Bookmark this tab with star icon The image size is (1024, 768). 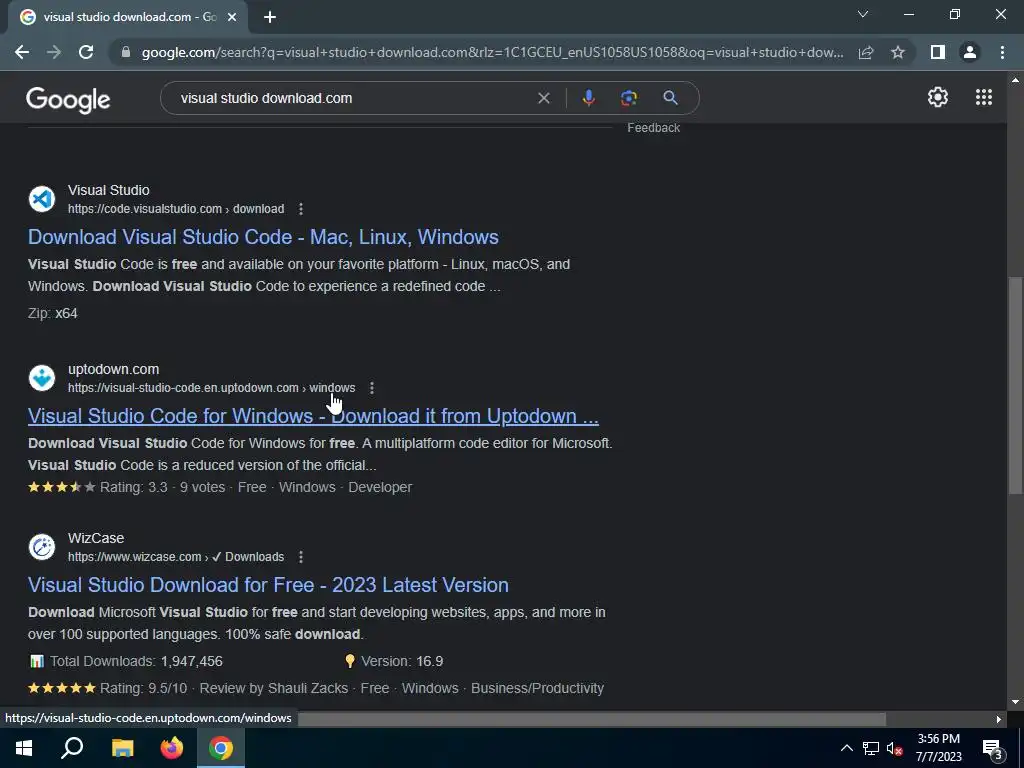click(x=898, y=52)
